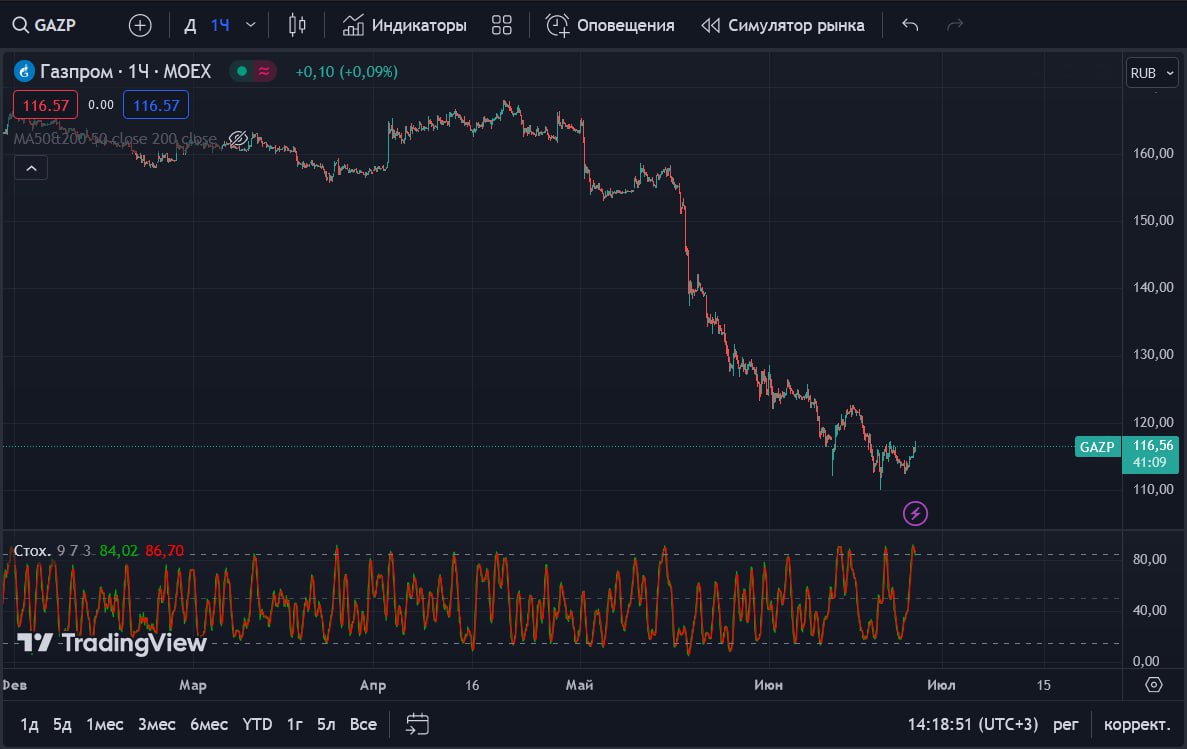
Task: Select the YTD range
Action: pos(257,725)
